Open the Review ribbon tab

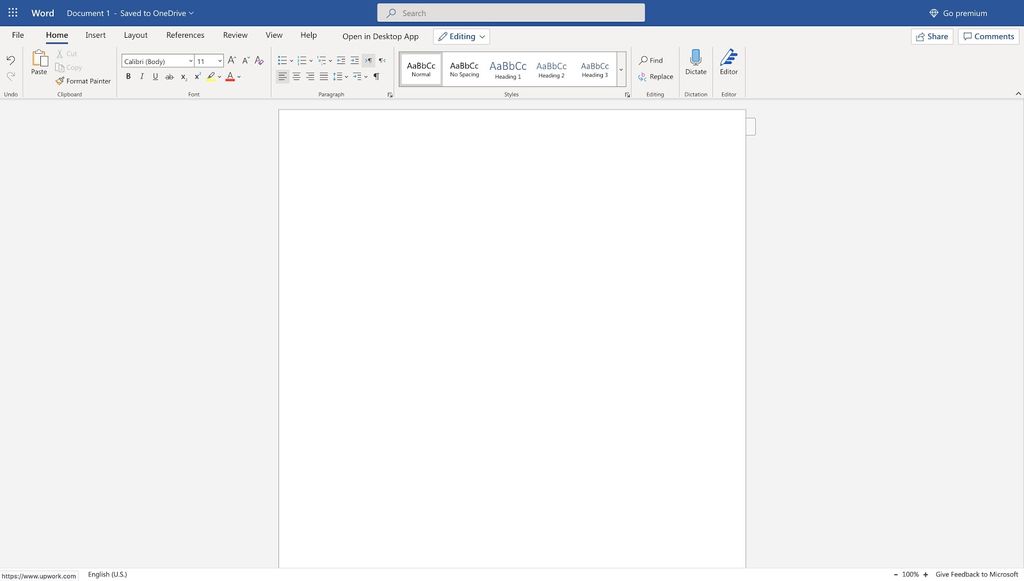(x=236, y=33)
